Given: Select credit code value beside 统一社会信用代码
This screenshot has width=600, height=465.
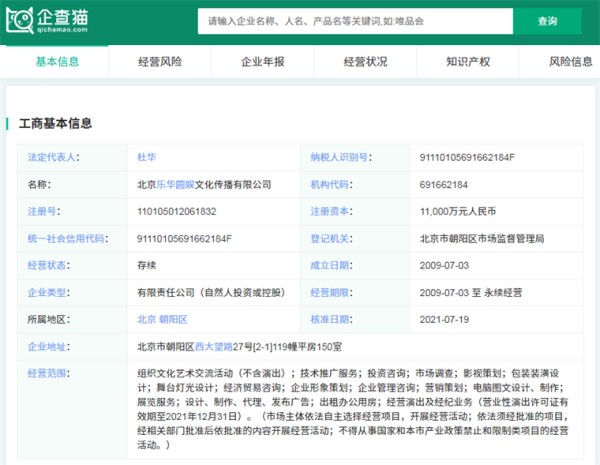Looking at the screenshot, I should pyautogui.click(x=184, y=238).
